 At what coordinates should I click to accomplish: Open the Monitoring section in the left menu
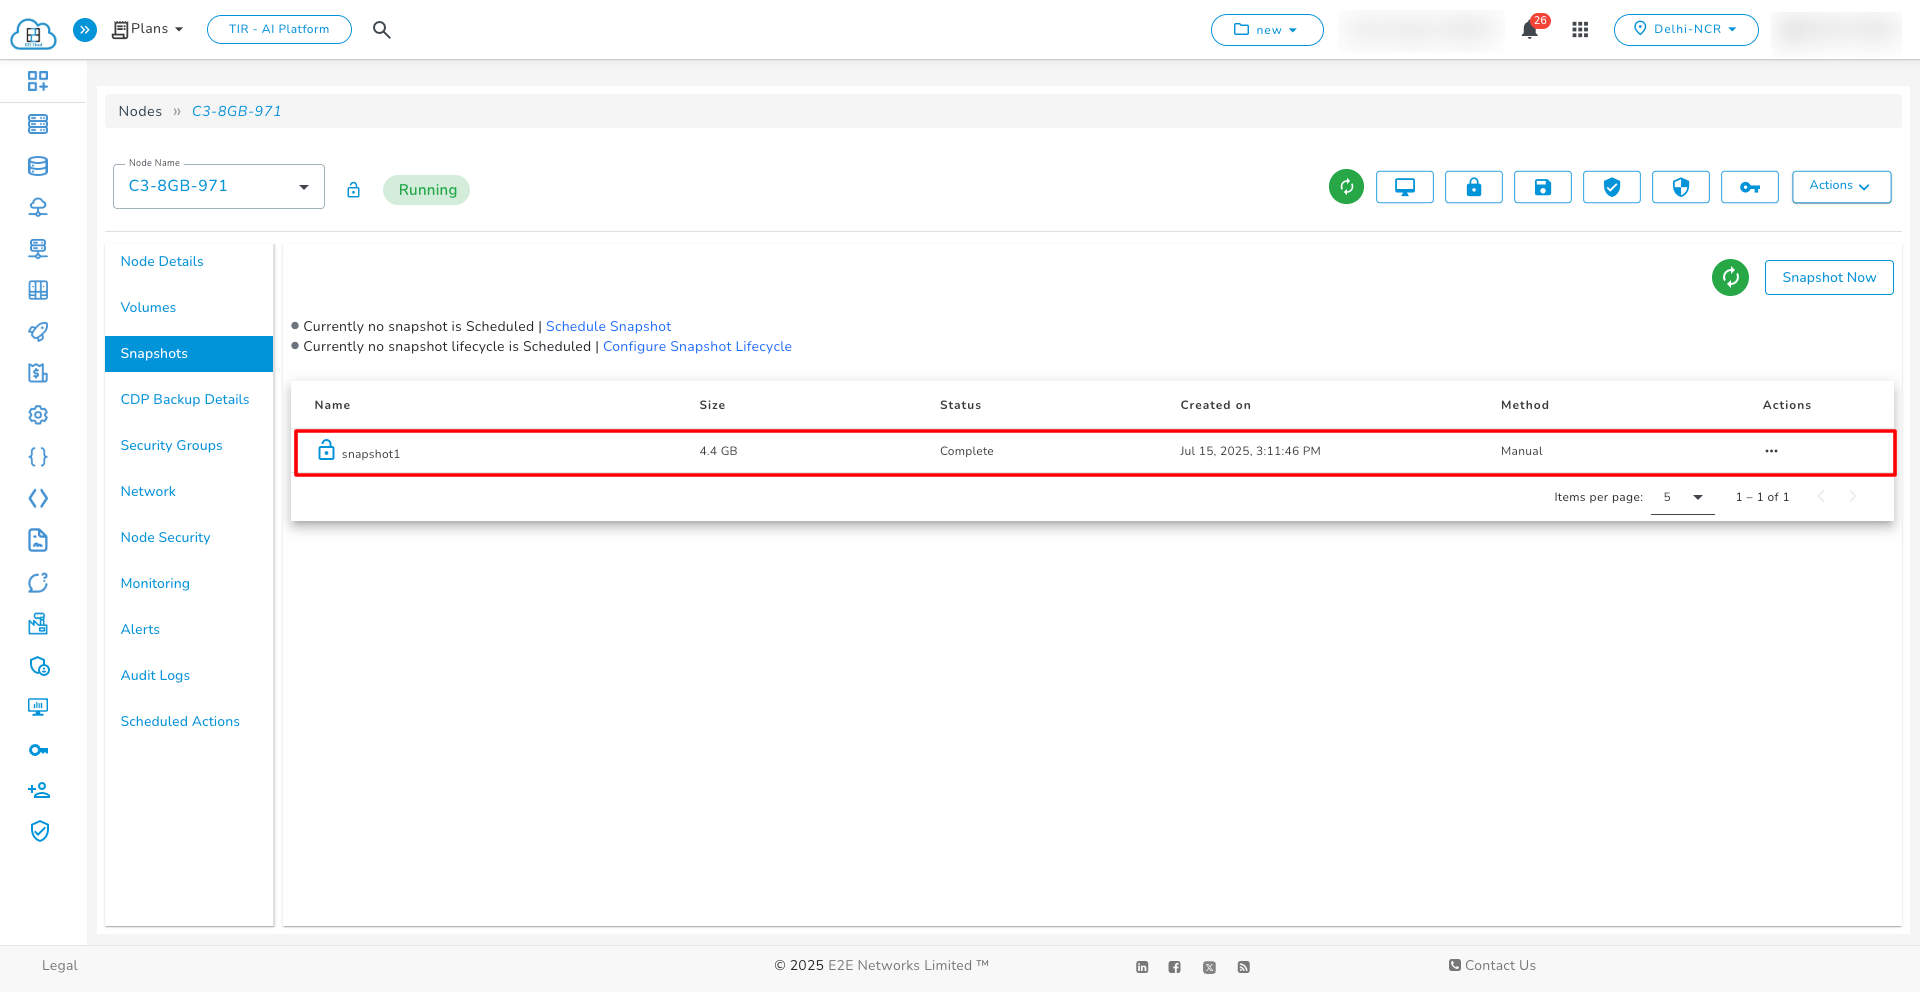(155, 583)
